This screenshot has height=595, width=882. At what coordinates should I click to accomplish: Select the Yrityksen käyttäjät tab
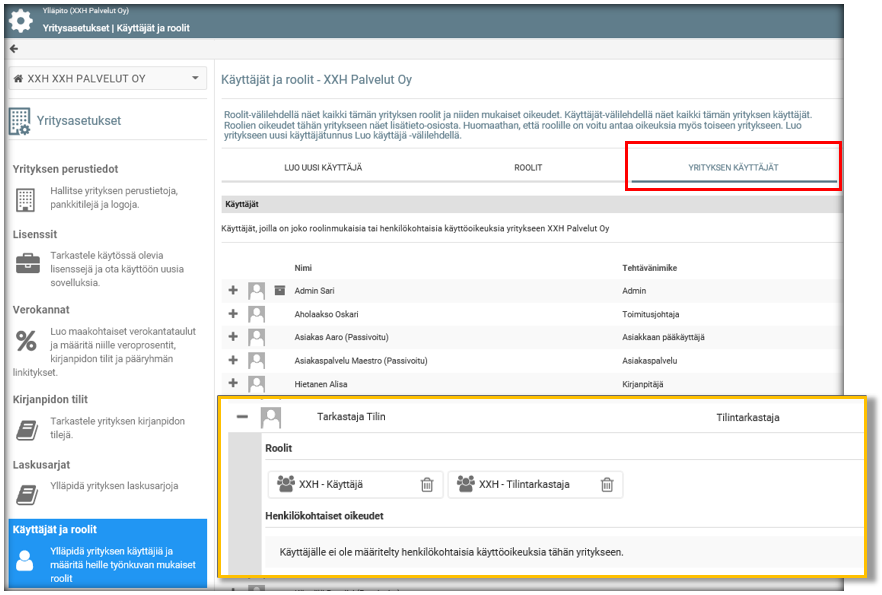[734, 167]
